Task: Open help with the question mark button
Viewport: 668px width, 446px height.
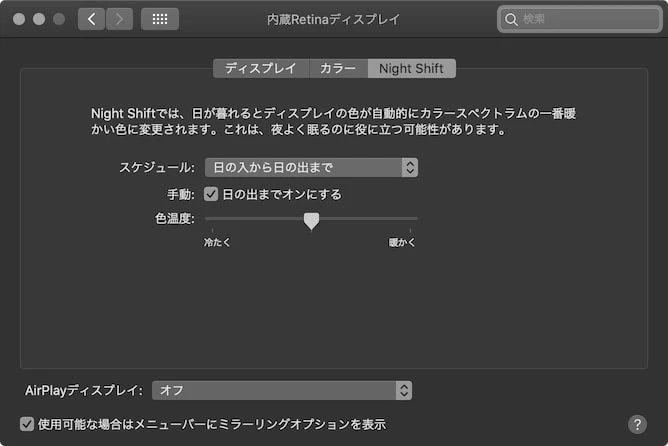Action: click(637, 424)
